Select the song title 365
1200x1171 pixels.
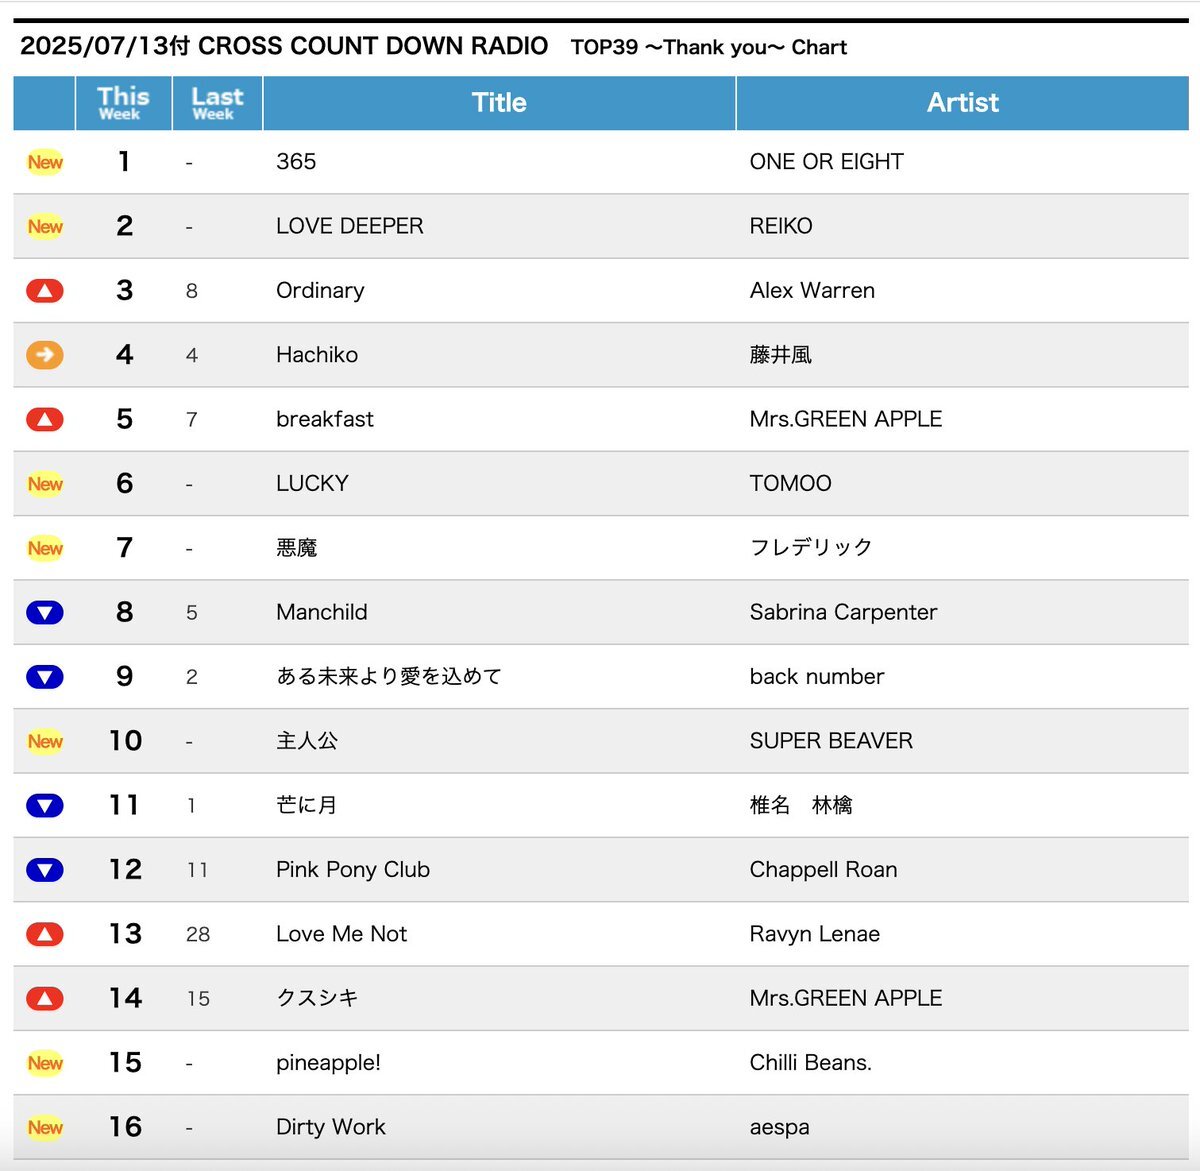296,162
